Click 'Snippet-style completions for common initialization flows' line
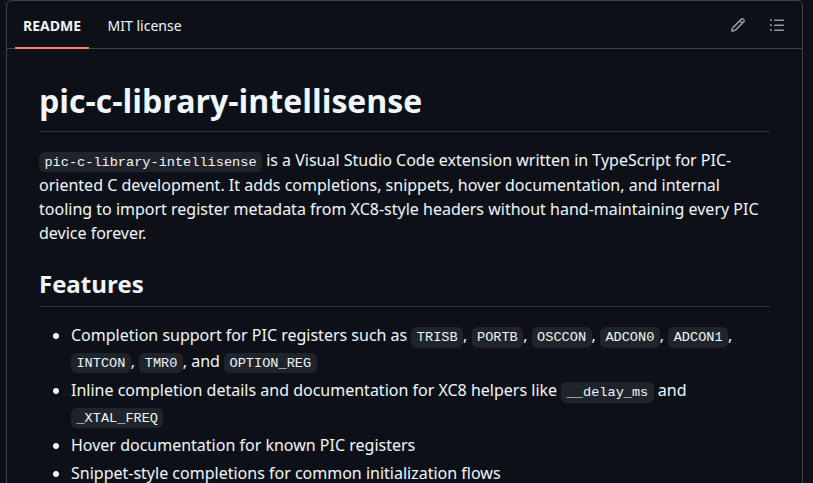The height and width of the screenshot is (483, 813). (286, 474)
